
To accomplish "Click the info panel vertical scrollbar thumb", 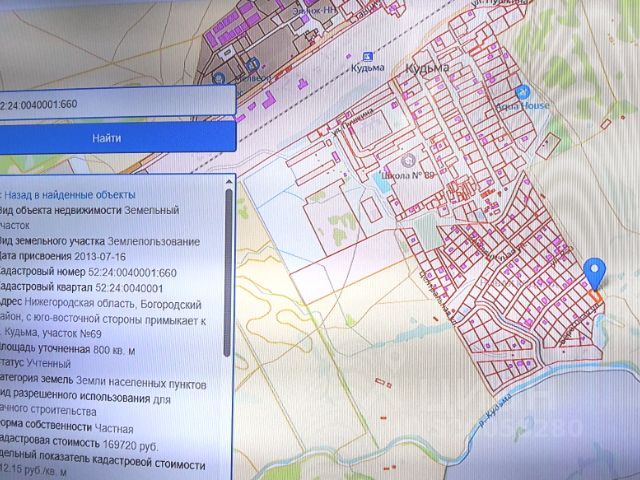I will [229, 271].
